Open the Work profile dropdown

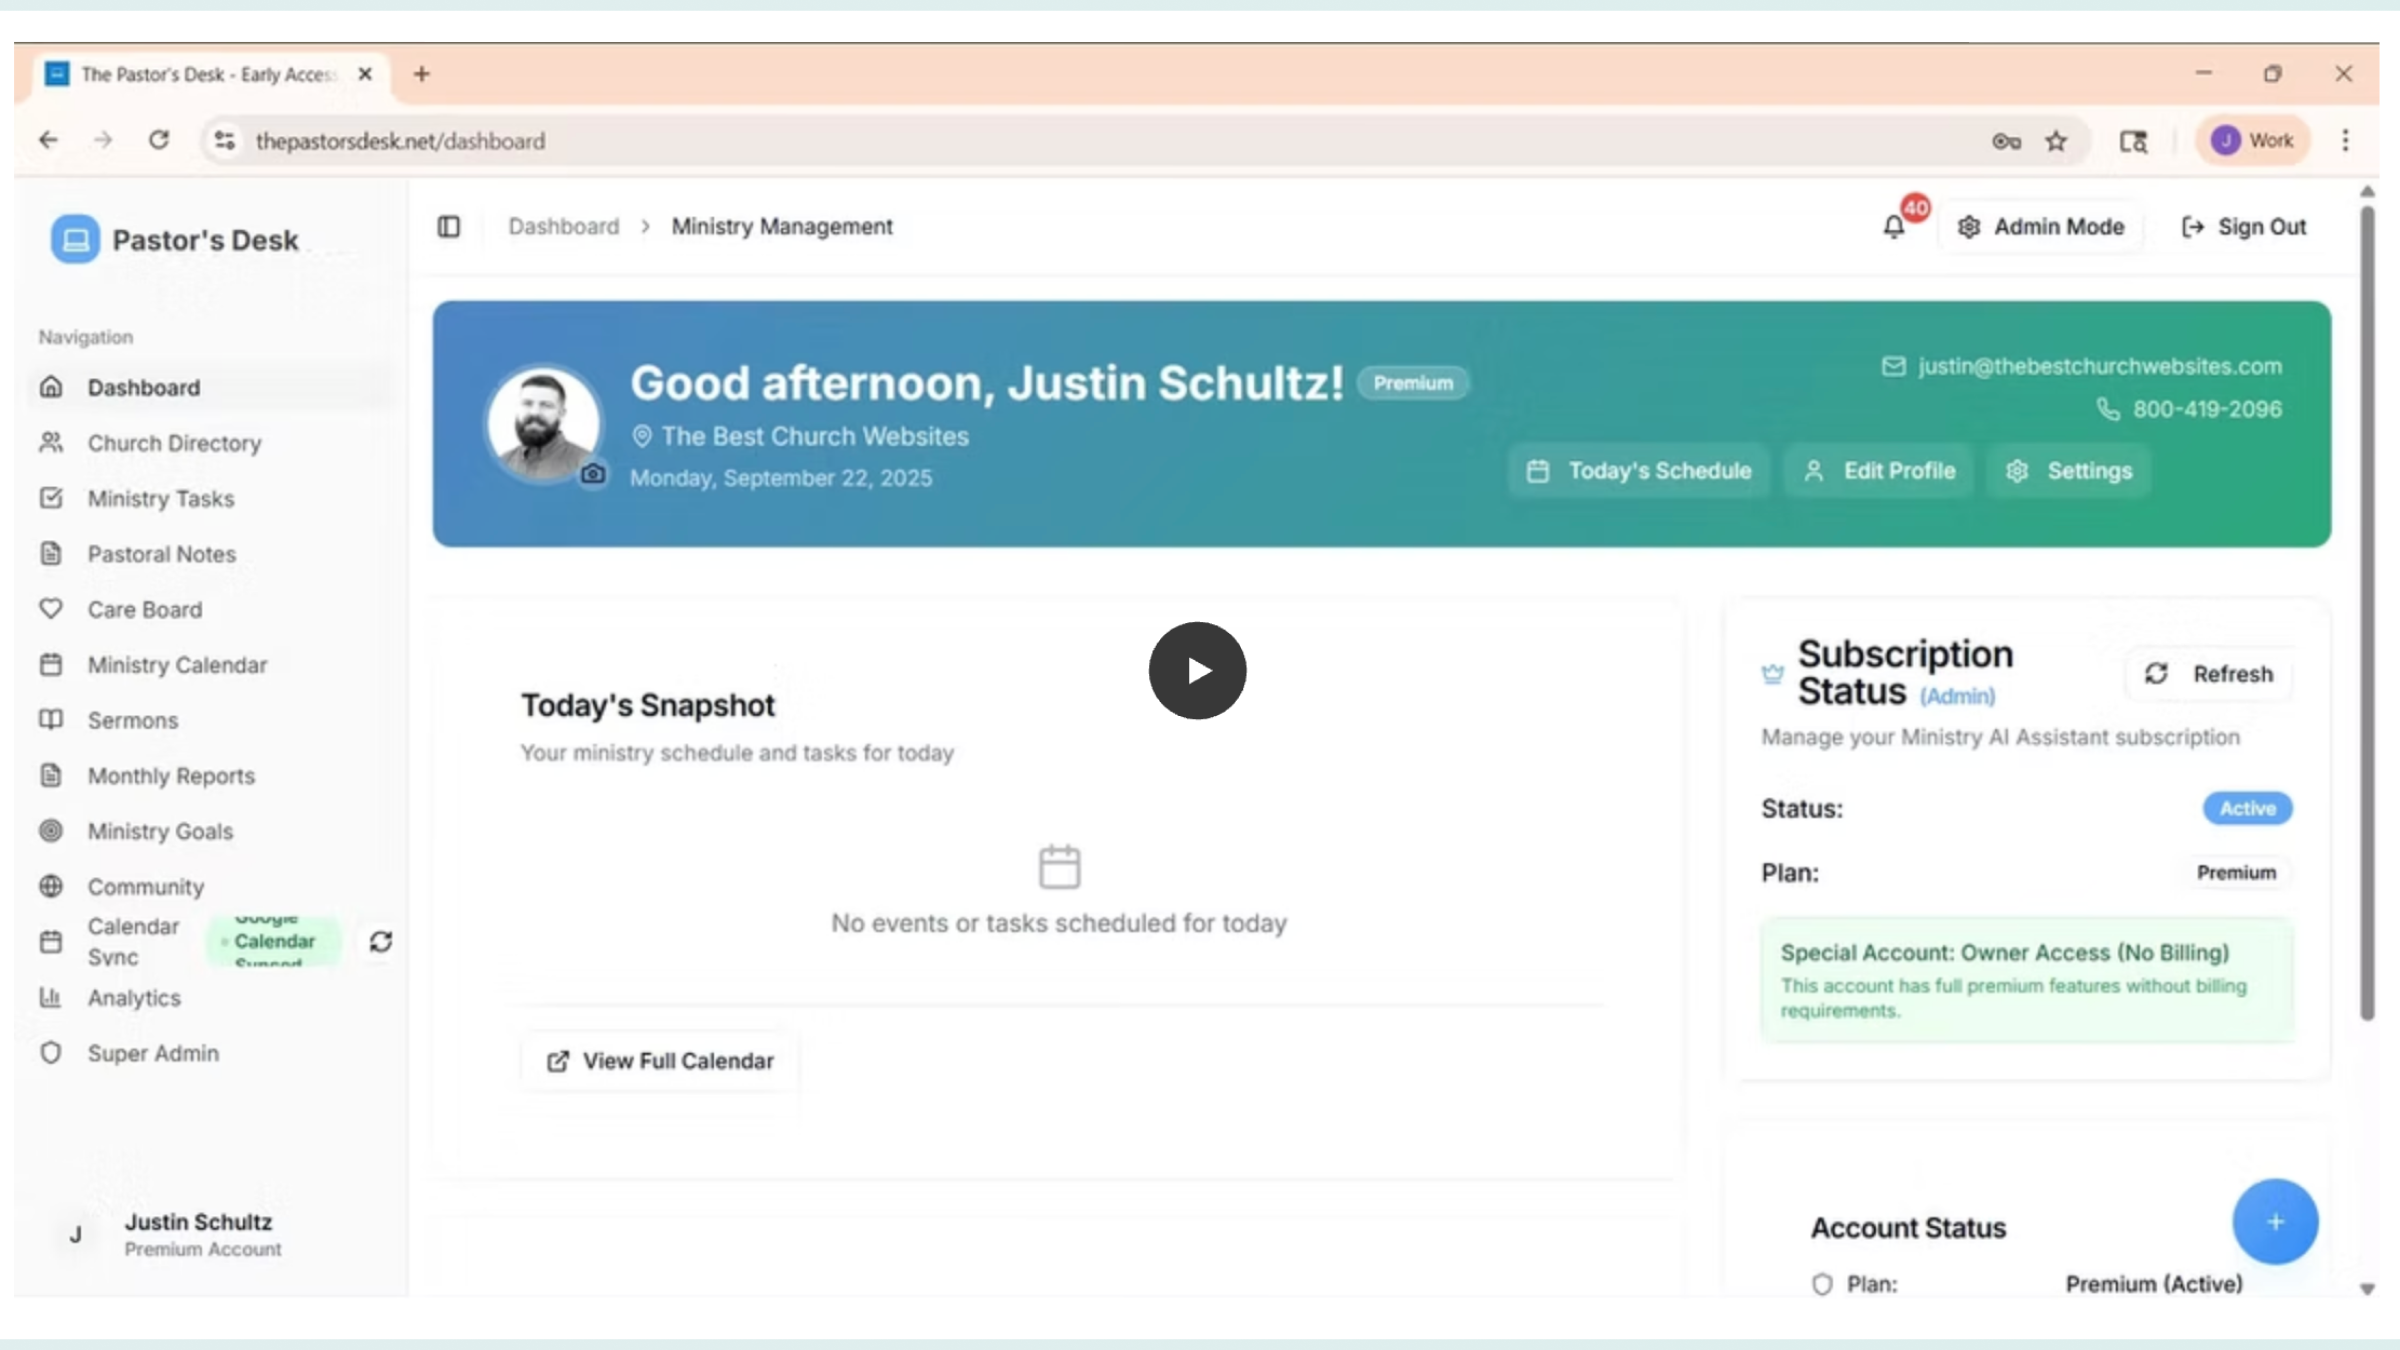coord(2253,141)
